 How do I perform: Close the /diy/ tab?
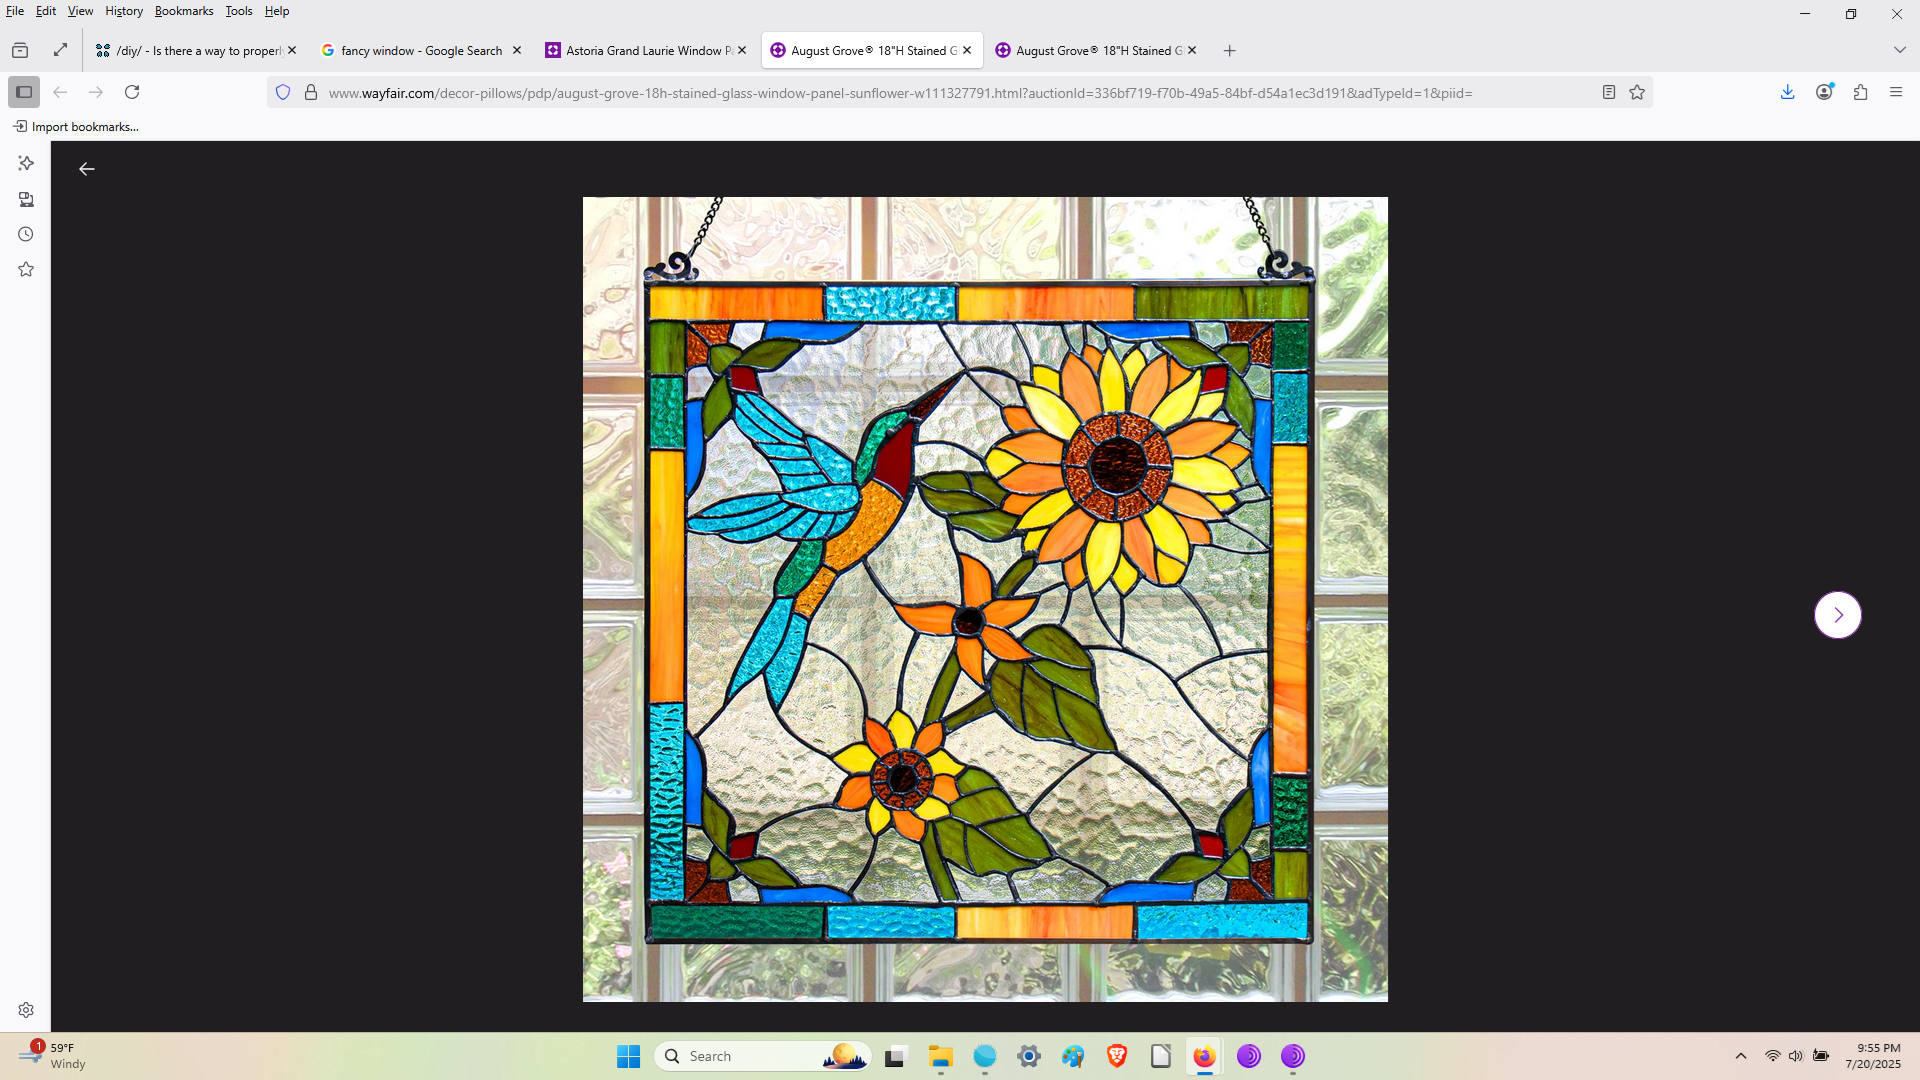tap(292, 50)
